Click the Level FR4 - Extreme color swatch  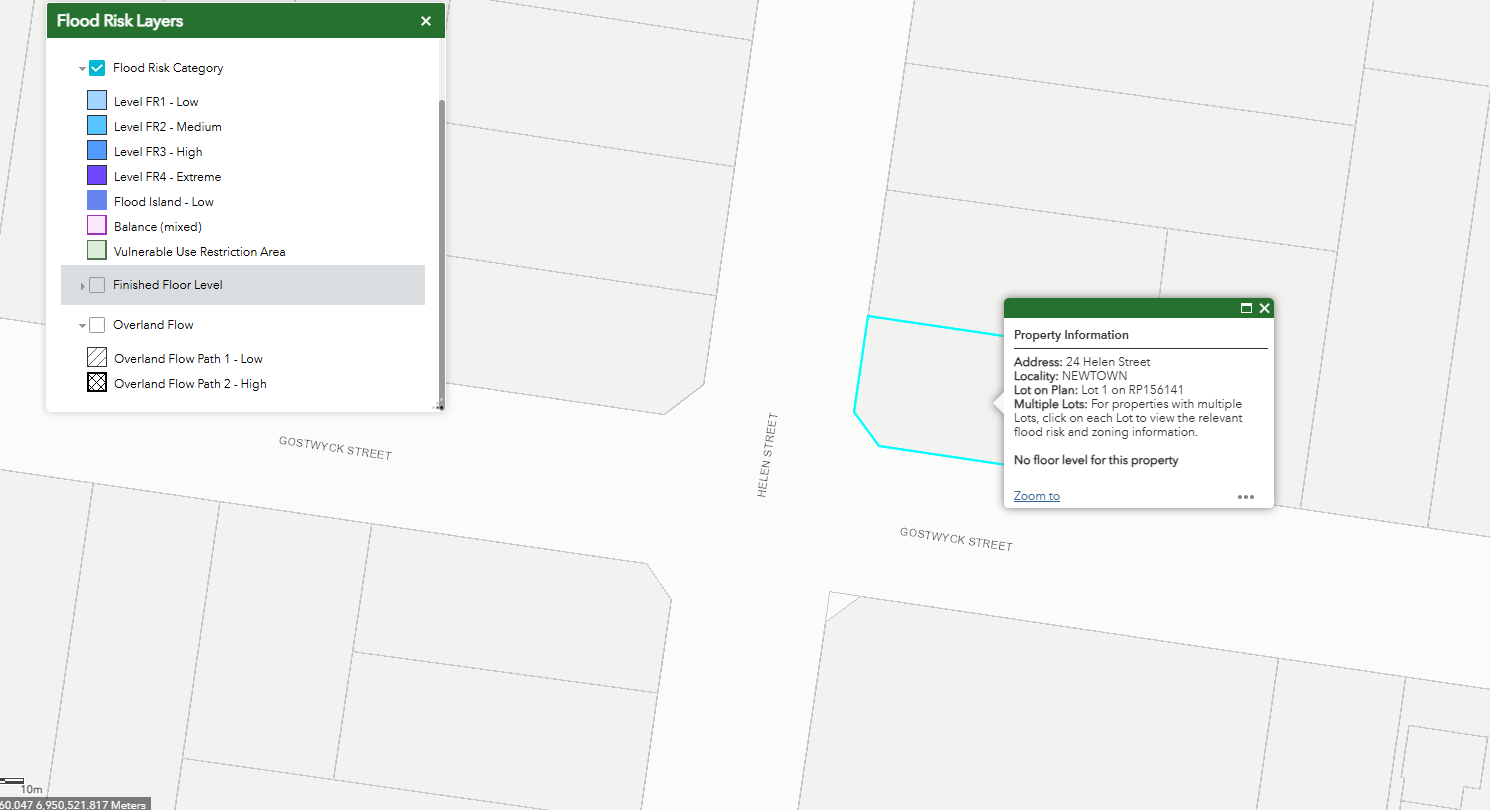coord(97,176)
